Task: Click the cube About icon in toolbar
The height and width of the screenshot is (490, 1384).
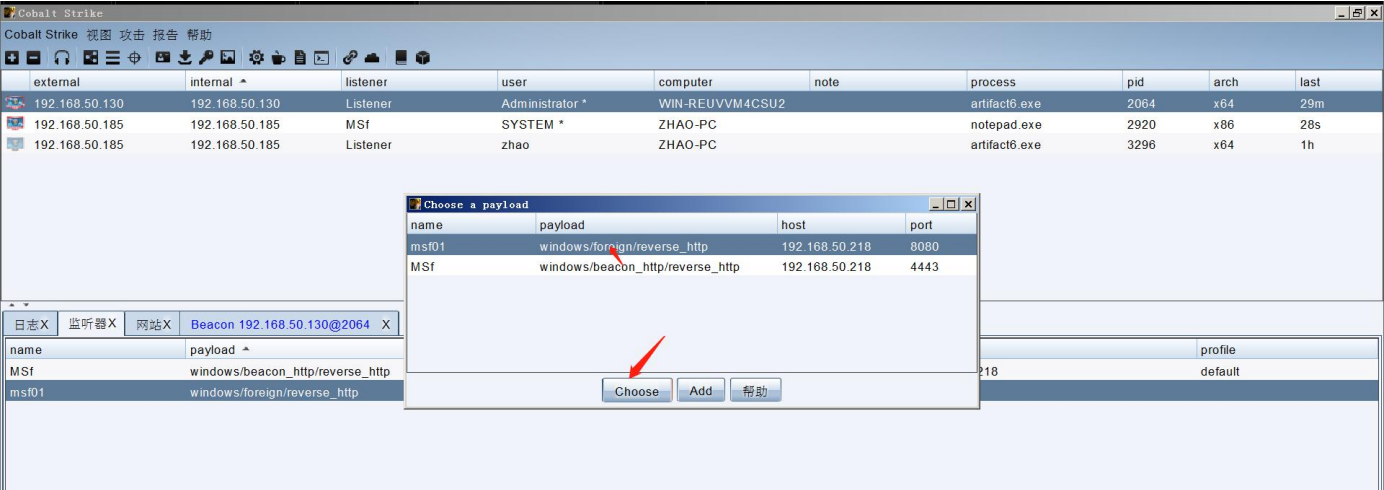Action: click(423, 58)
